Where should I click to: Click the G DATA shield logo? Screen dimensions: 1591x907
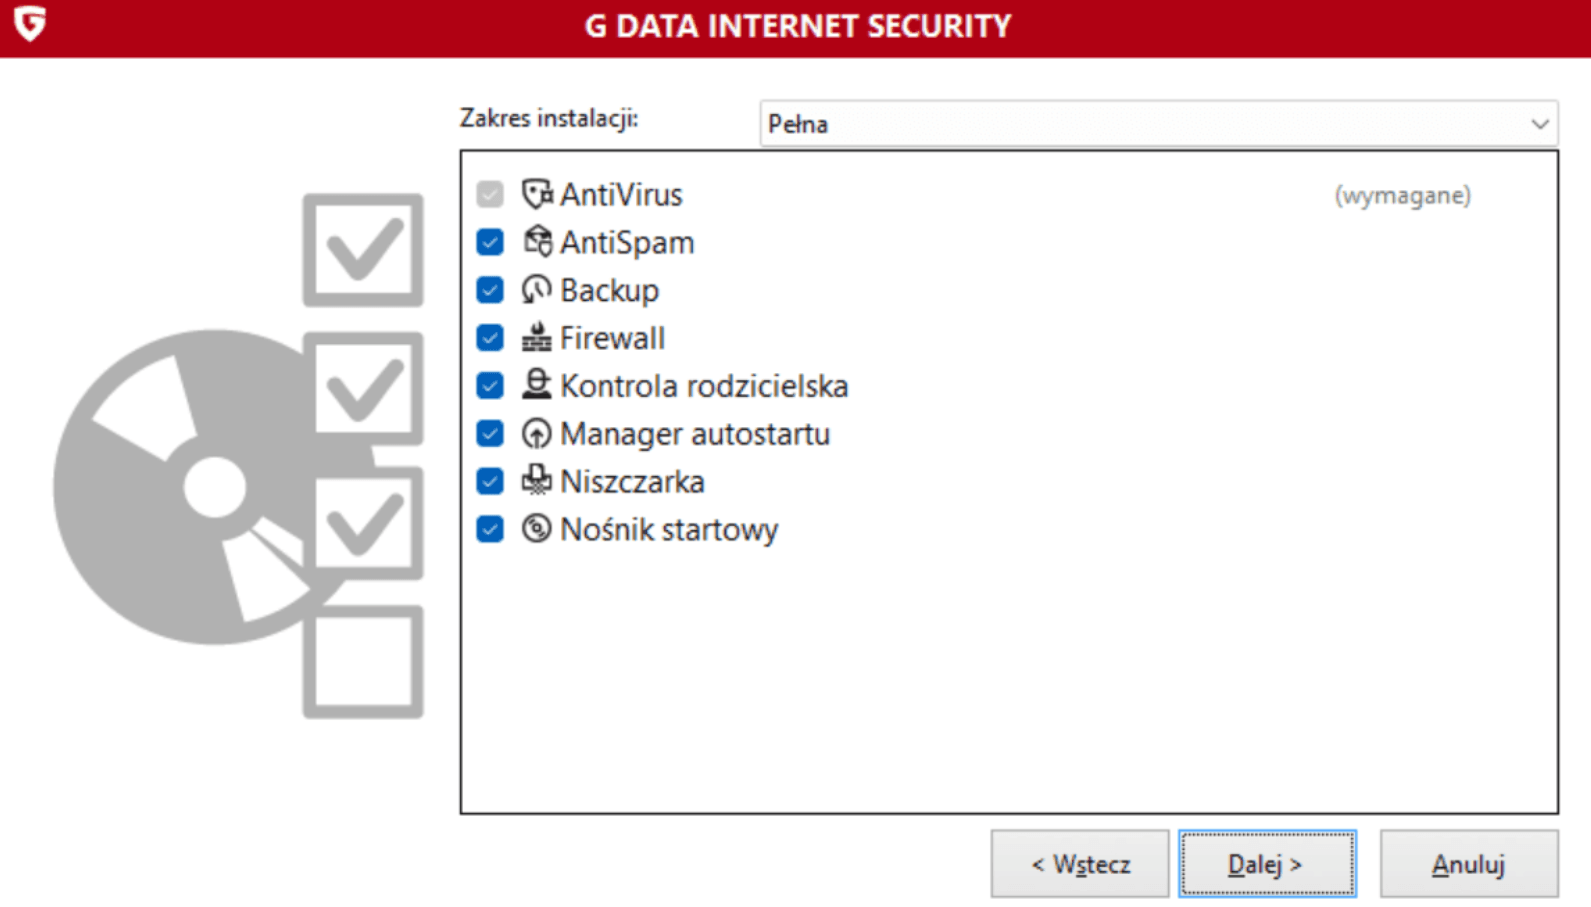(x=30, y=23)
